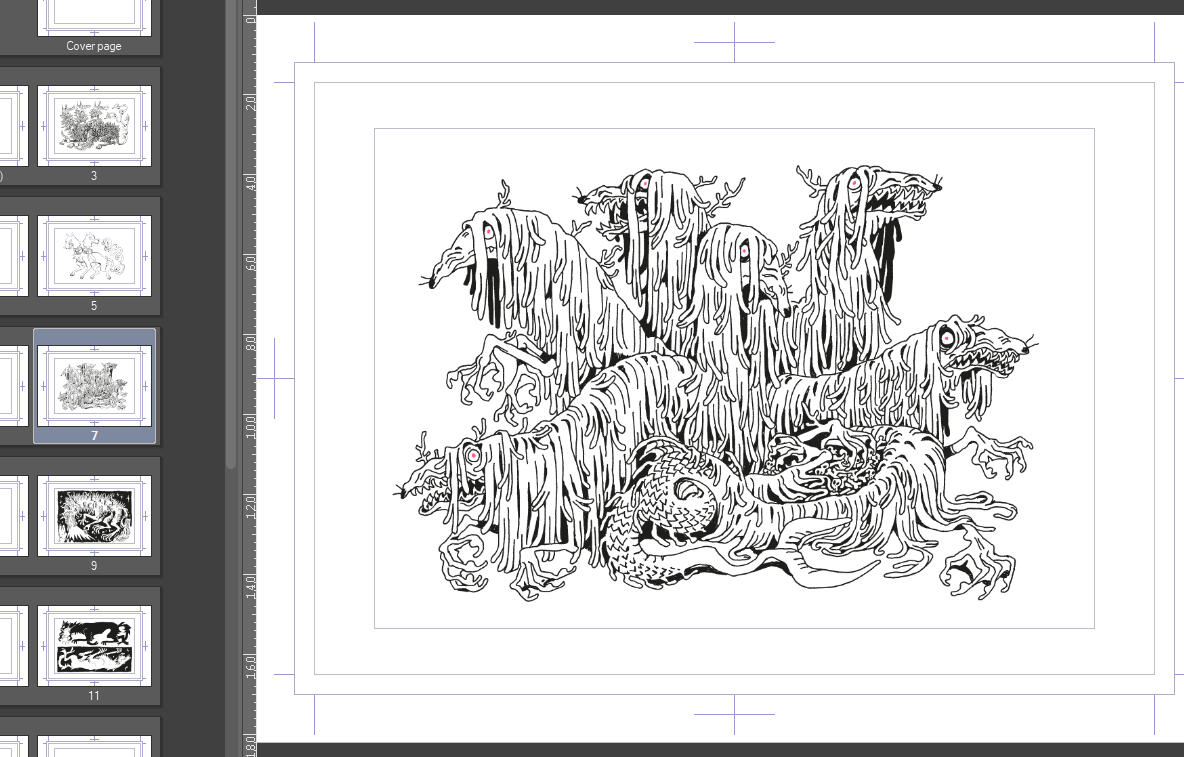
Task: Select the page 3 thumbnail
Action: (x=94, y=126)
